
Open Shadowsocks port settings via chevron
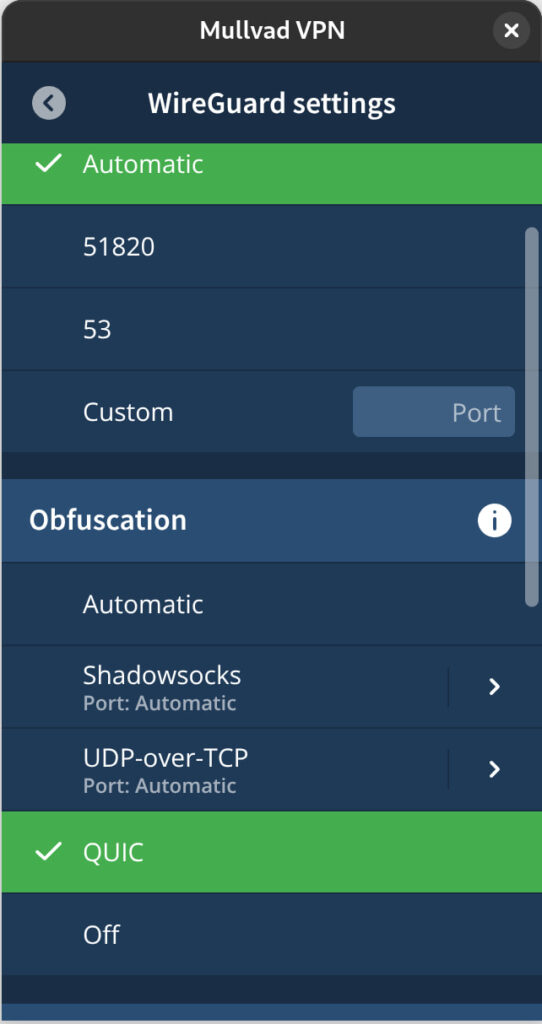coord(494,686)
